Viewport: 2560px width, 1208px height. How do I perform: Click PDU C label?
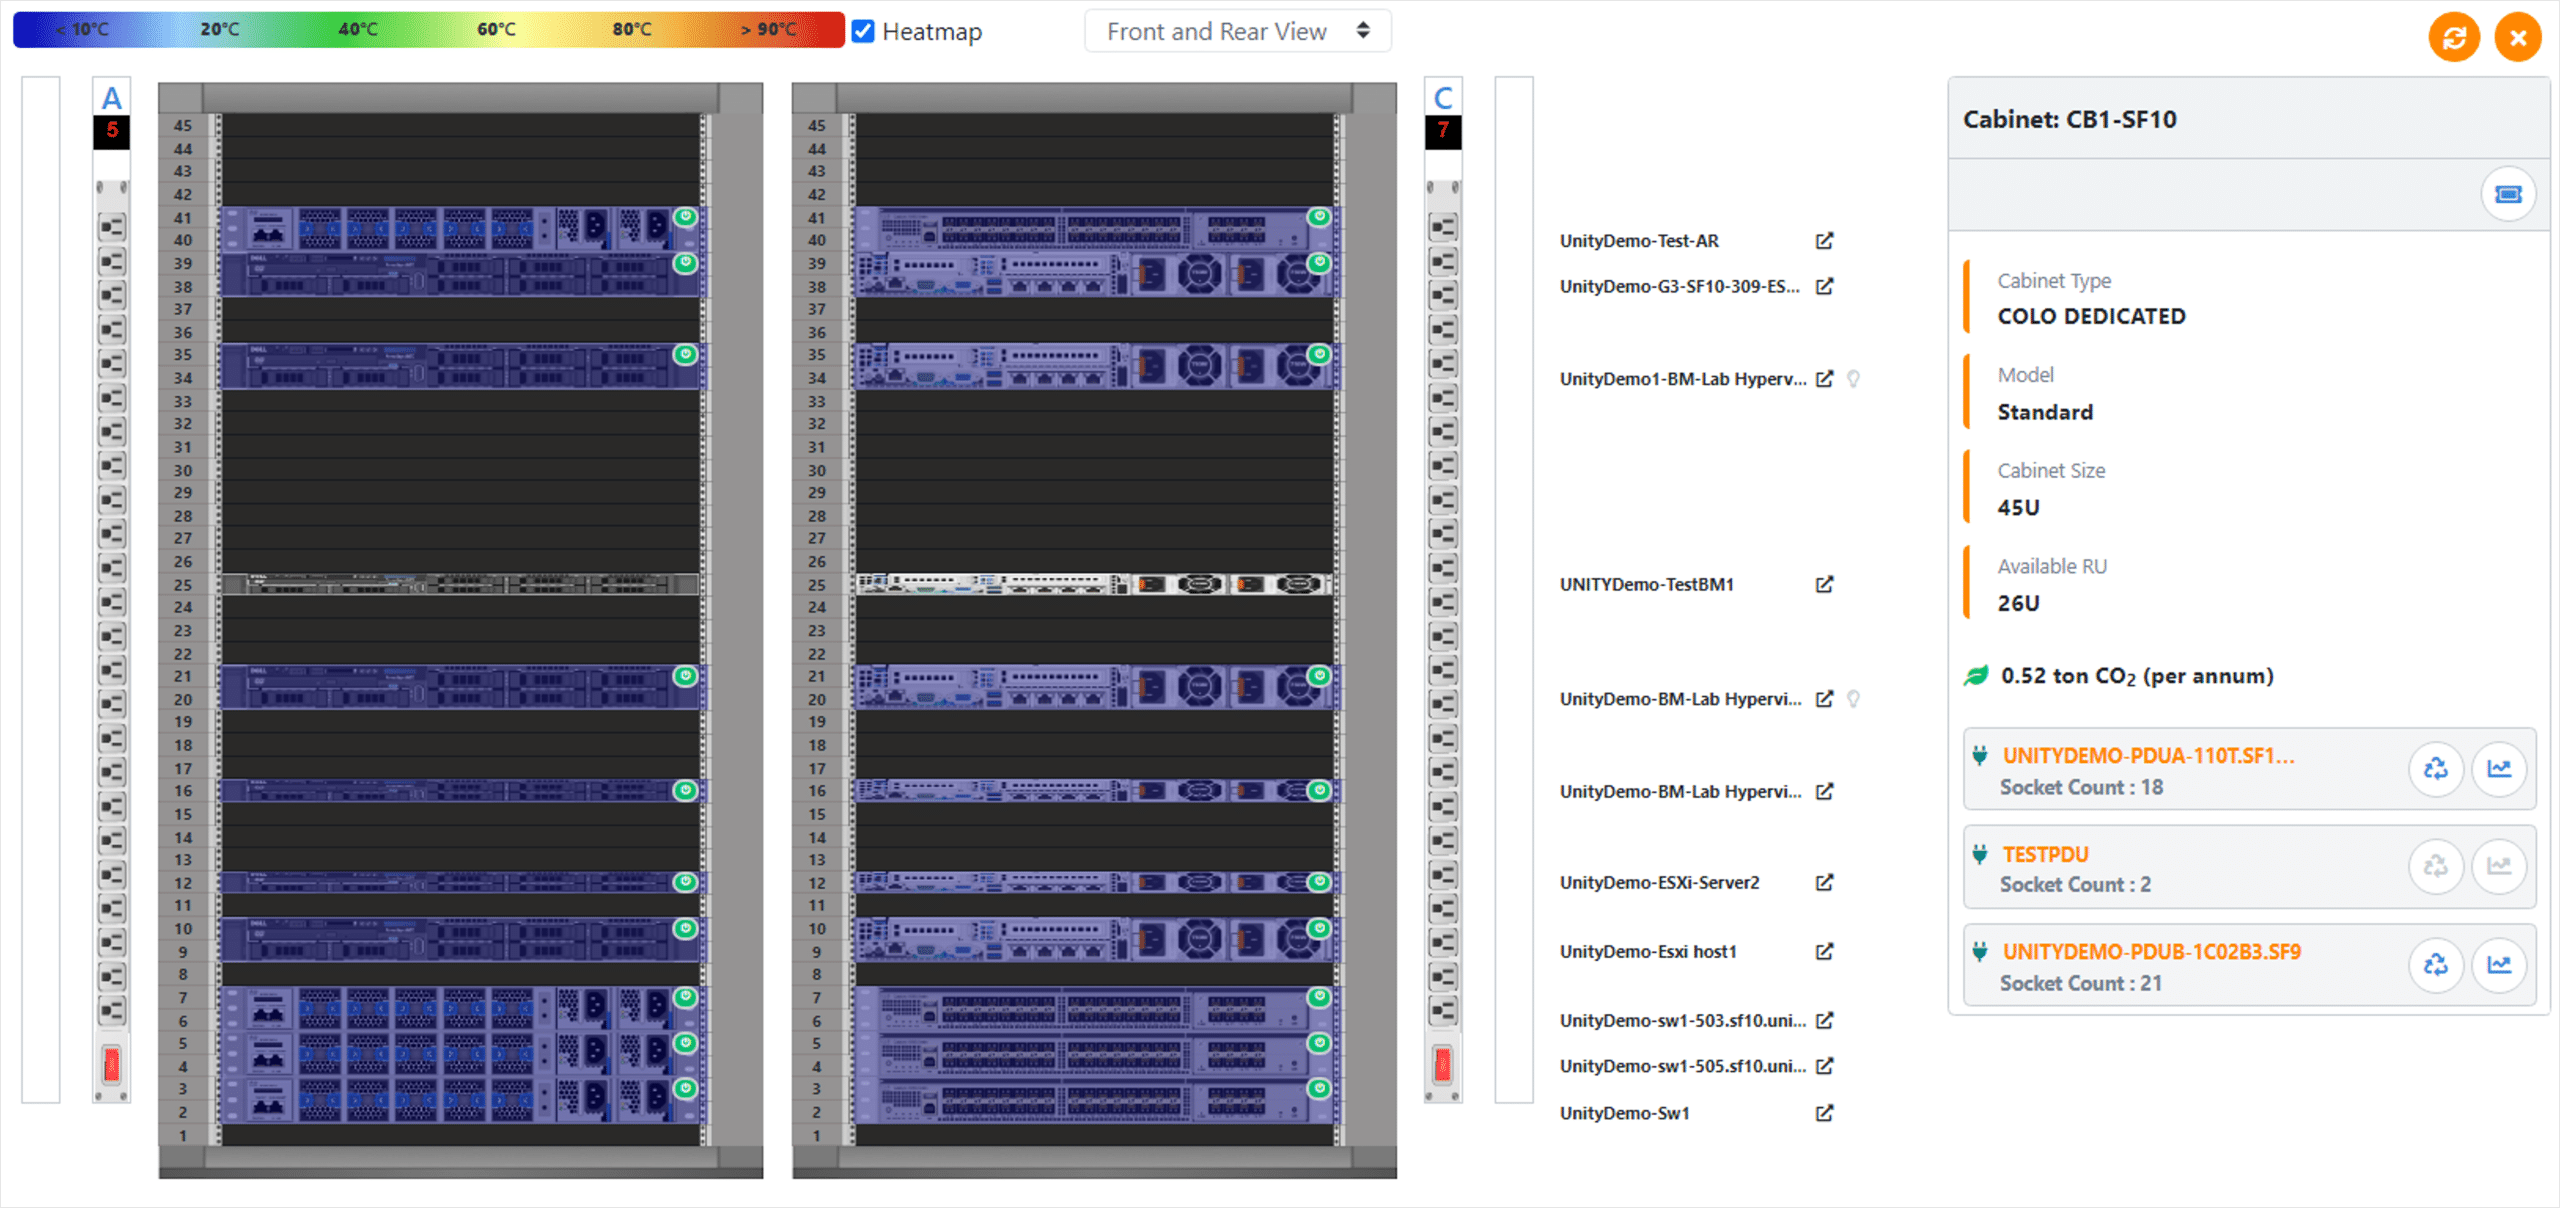point(1443,98)
